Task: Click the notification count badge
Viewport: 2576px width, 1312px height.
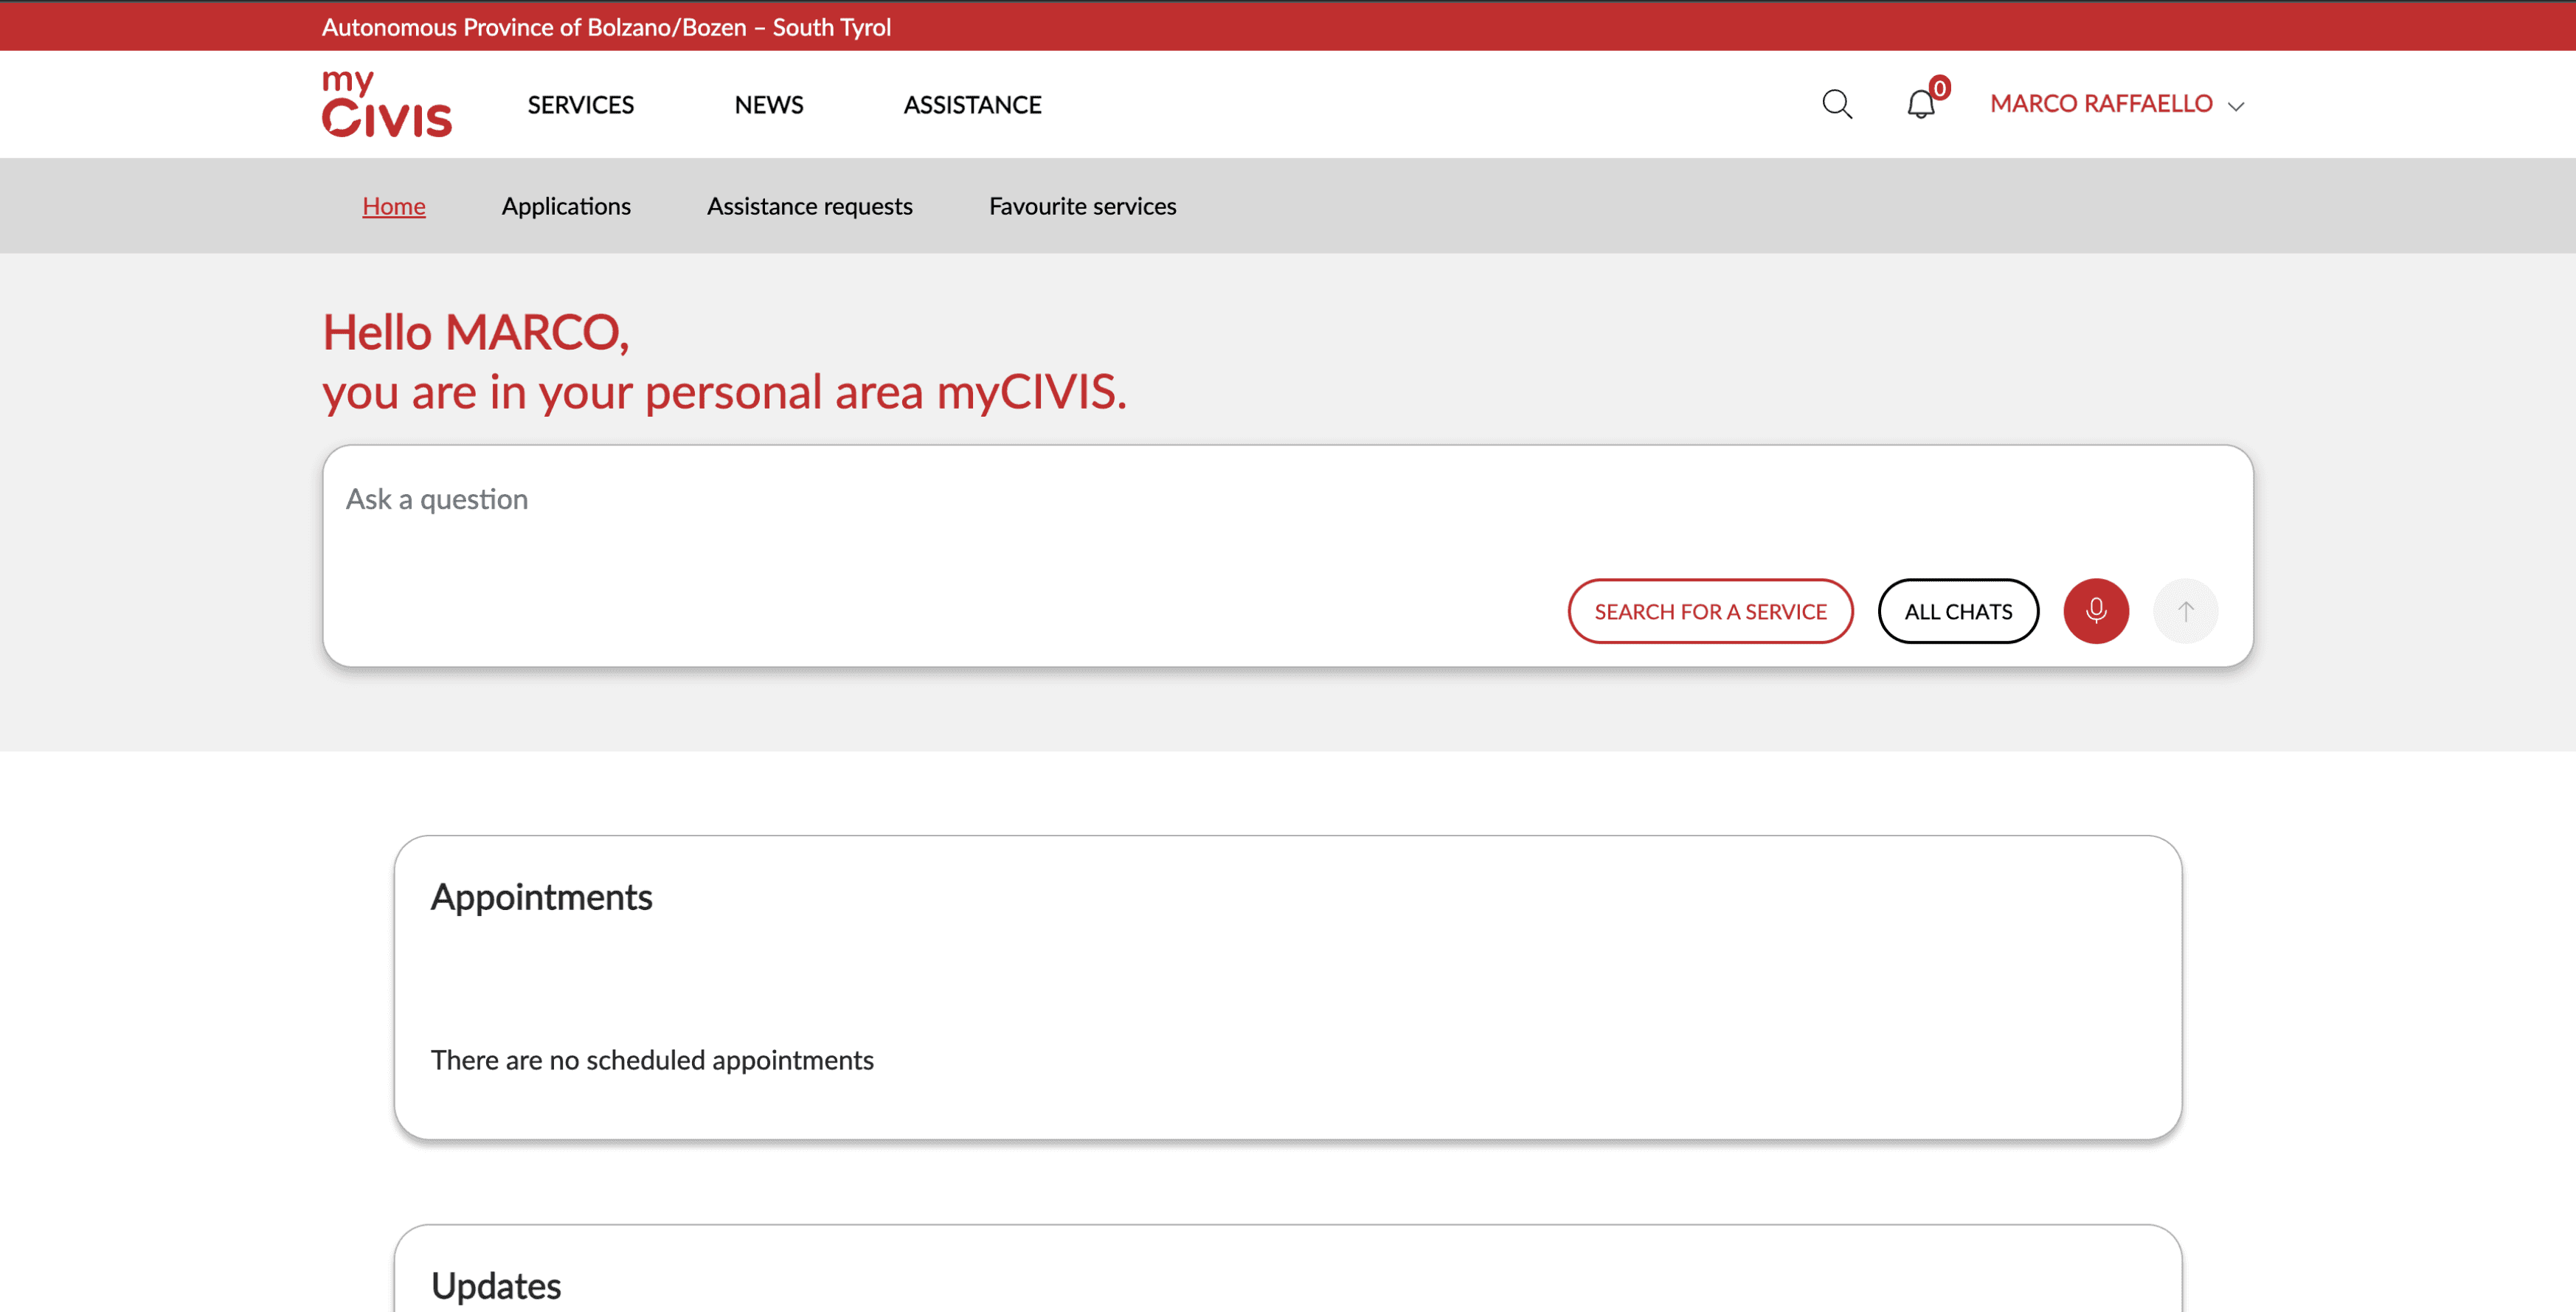Action: 1939,88
